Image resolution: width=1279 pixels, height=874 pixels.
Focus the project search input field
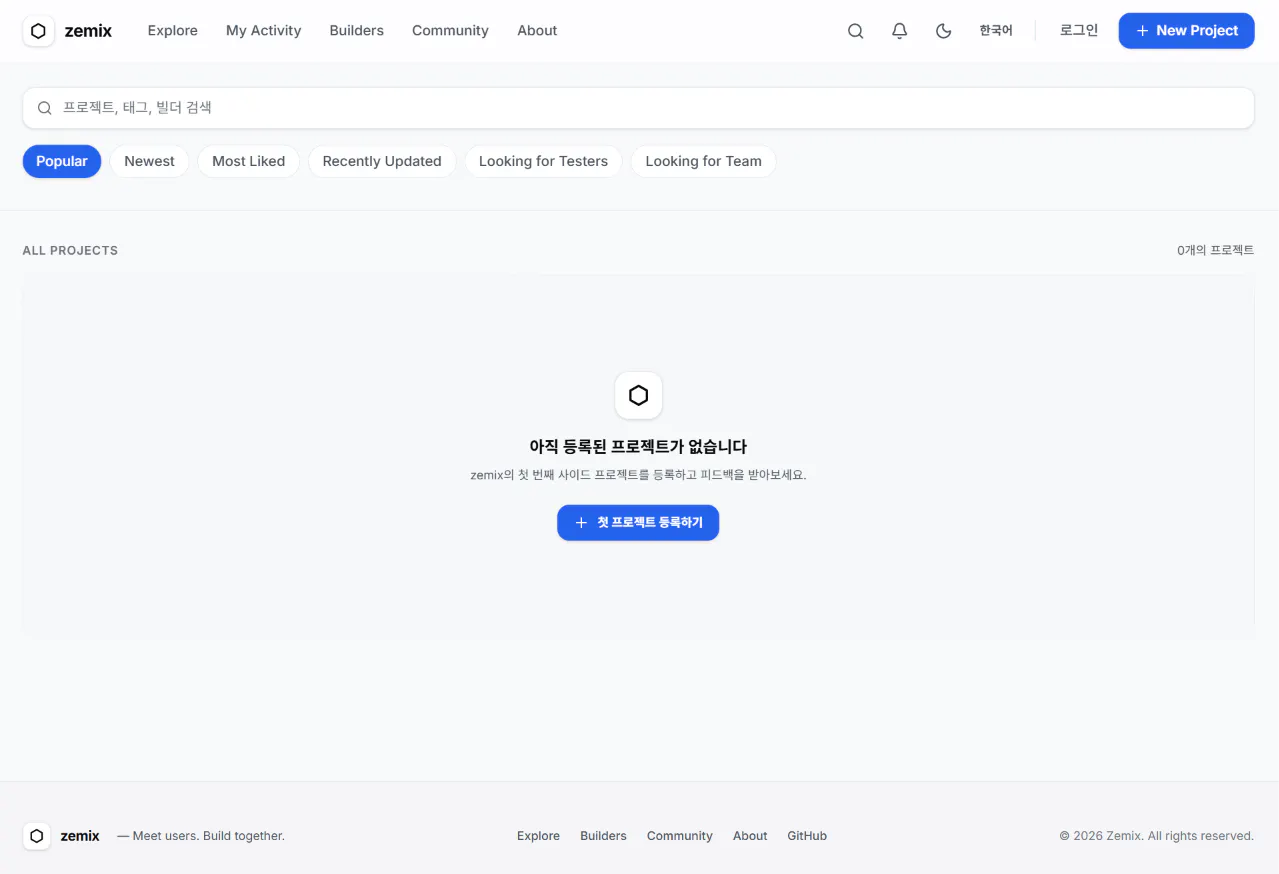click(x=638, y=108)
